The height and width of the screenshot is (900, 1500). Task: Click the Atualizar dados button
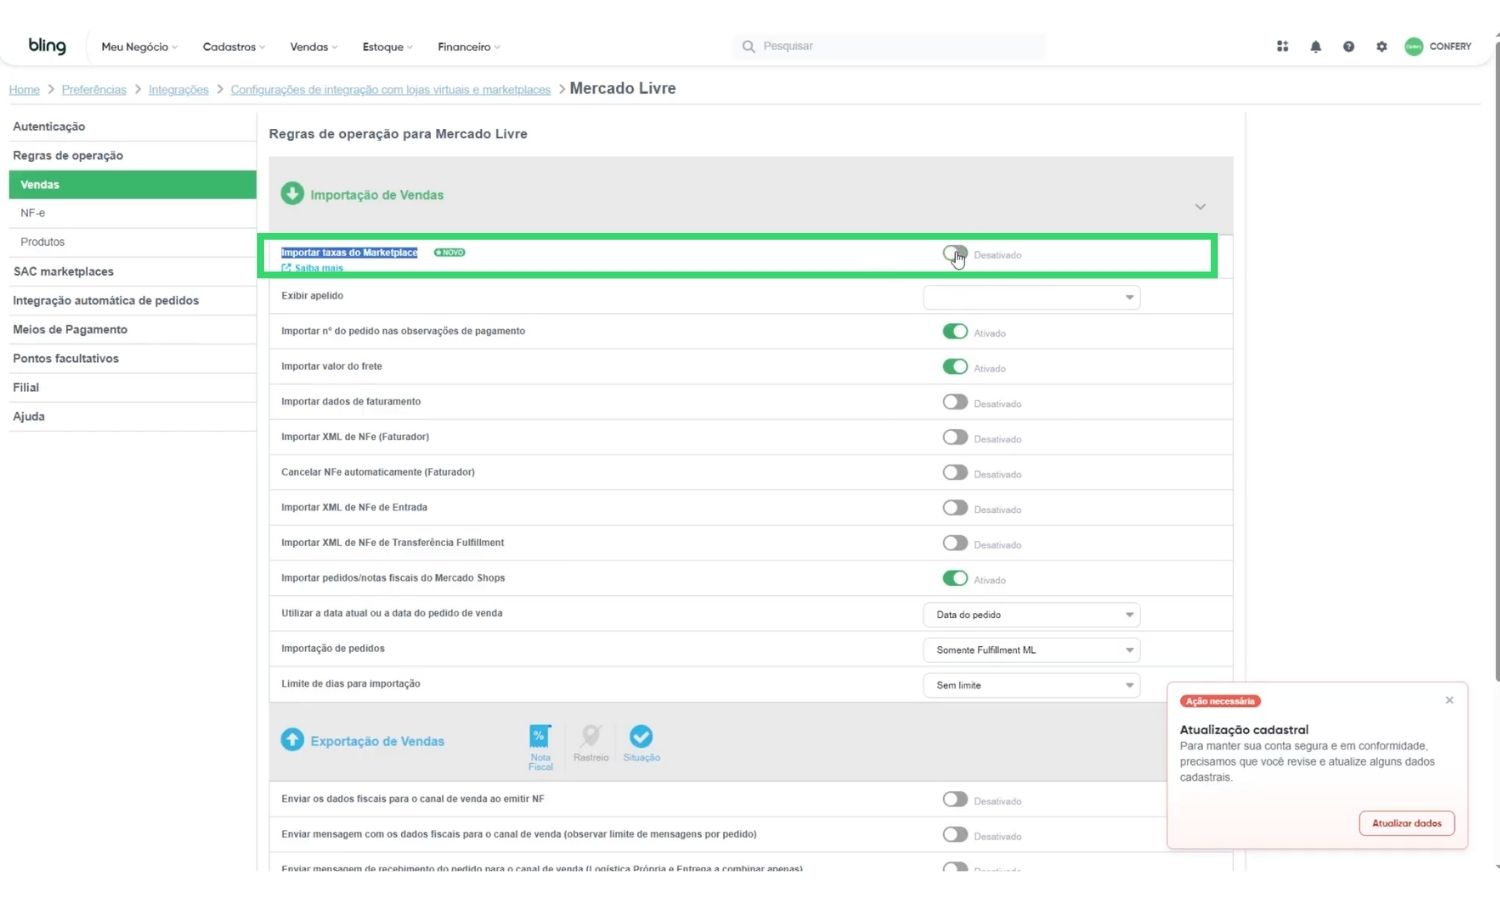tap(1406, 823)
